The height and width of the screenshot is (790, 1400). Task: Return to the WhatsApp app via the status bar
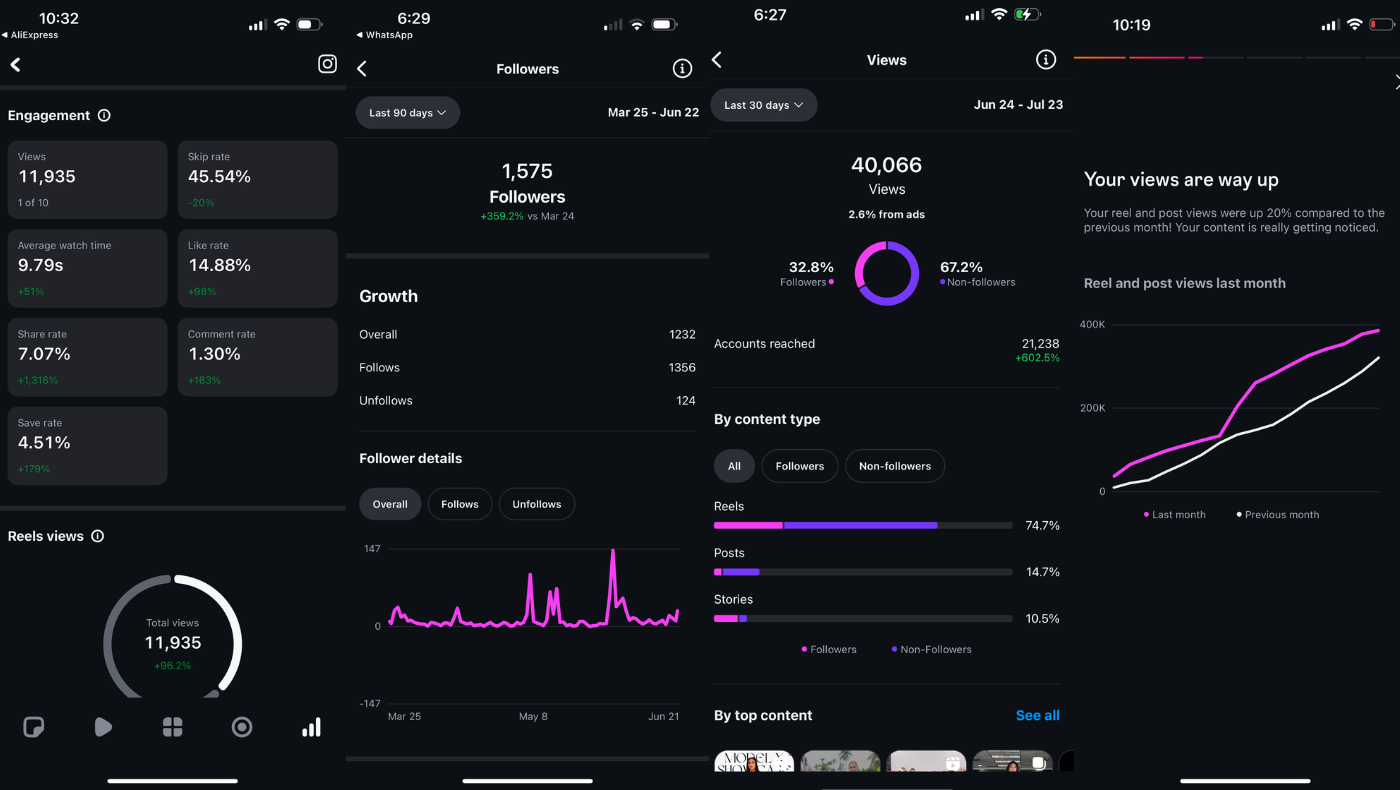[388, 35]
